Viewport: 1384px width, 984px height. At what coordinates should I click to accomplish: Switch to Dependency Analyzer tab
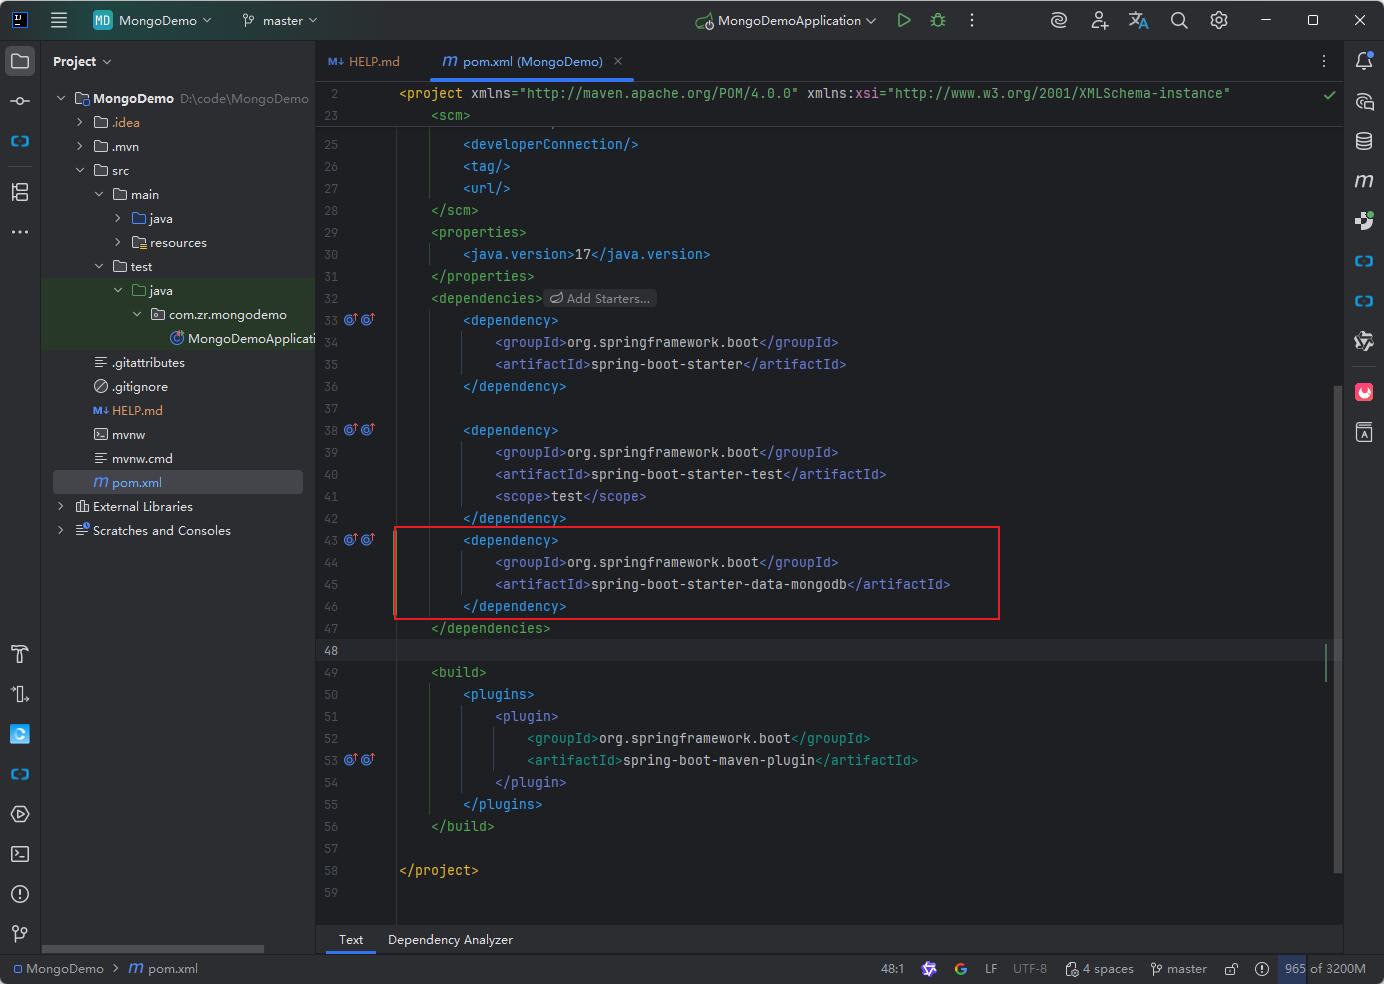[x=450, y=940]
